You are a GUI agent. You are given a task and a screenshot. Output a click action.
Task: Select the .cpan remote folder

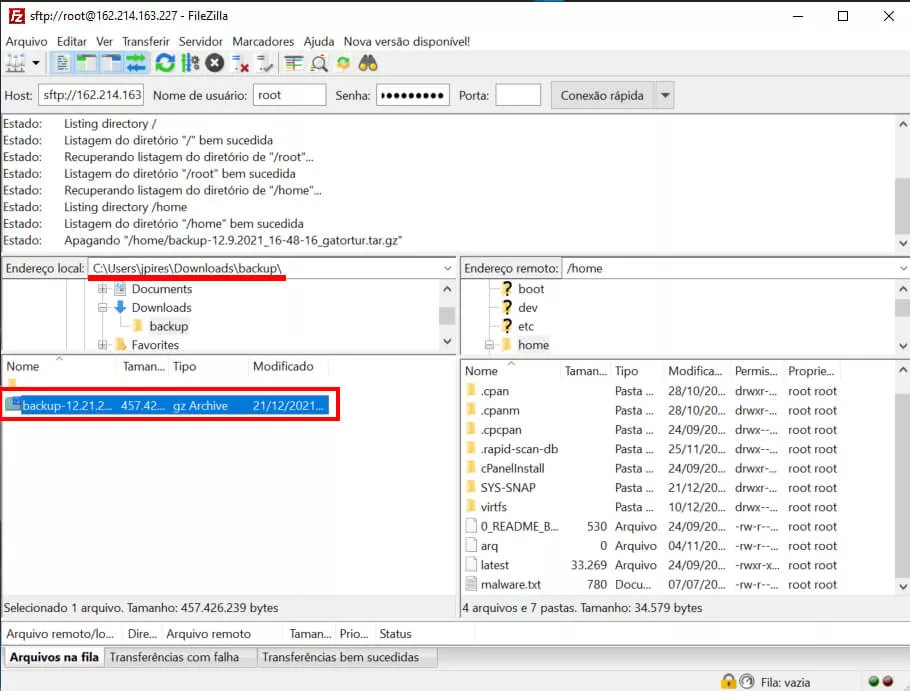point(494,391)
